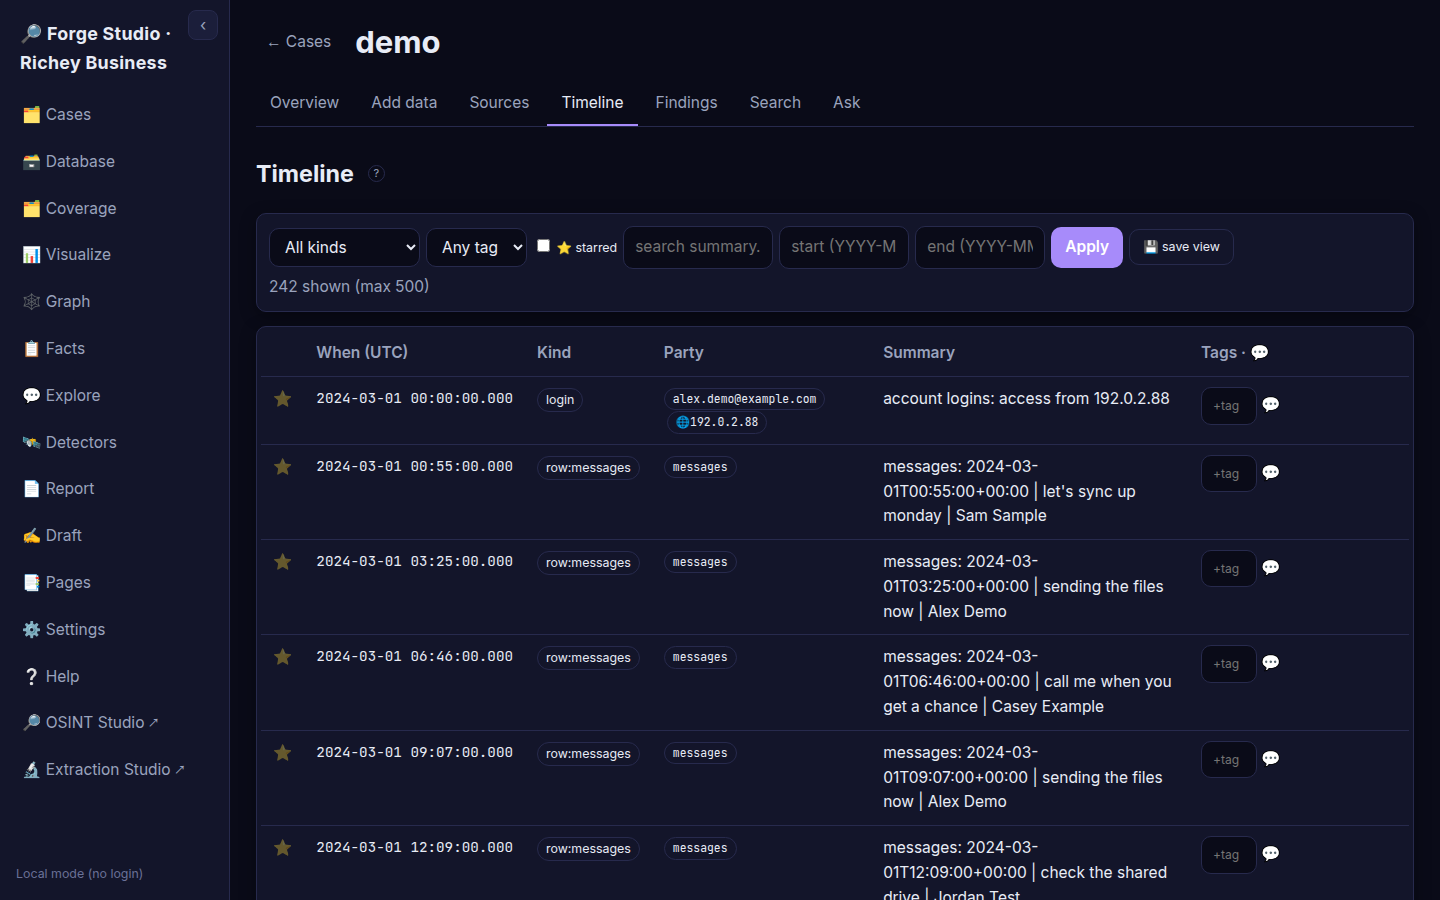Select the Timeline tab
Screen dimensions: 1440x900
[592, 102]
